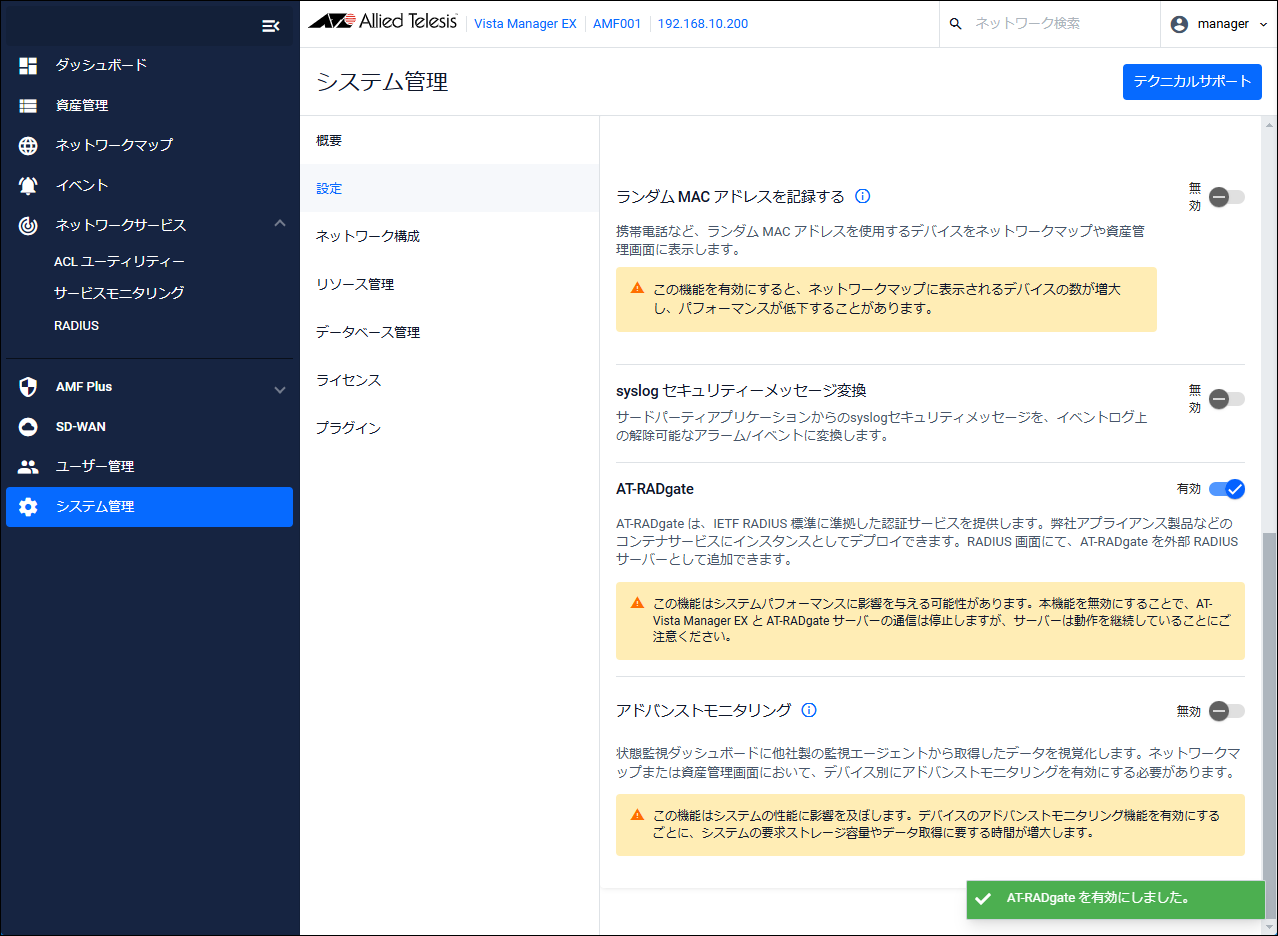Open ACL ユーティリティー submenu item

(119, 261)
